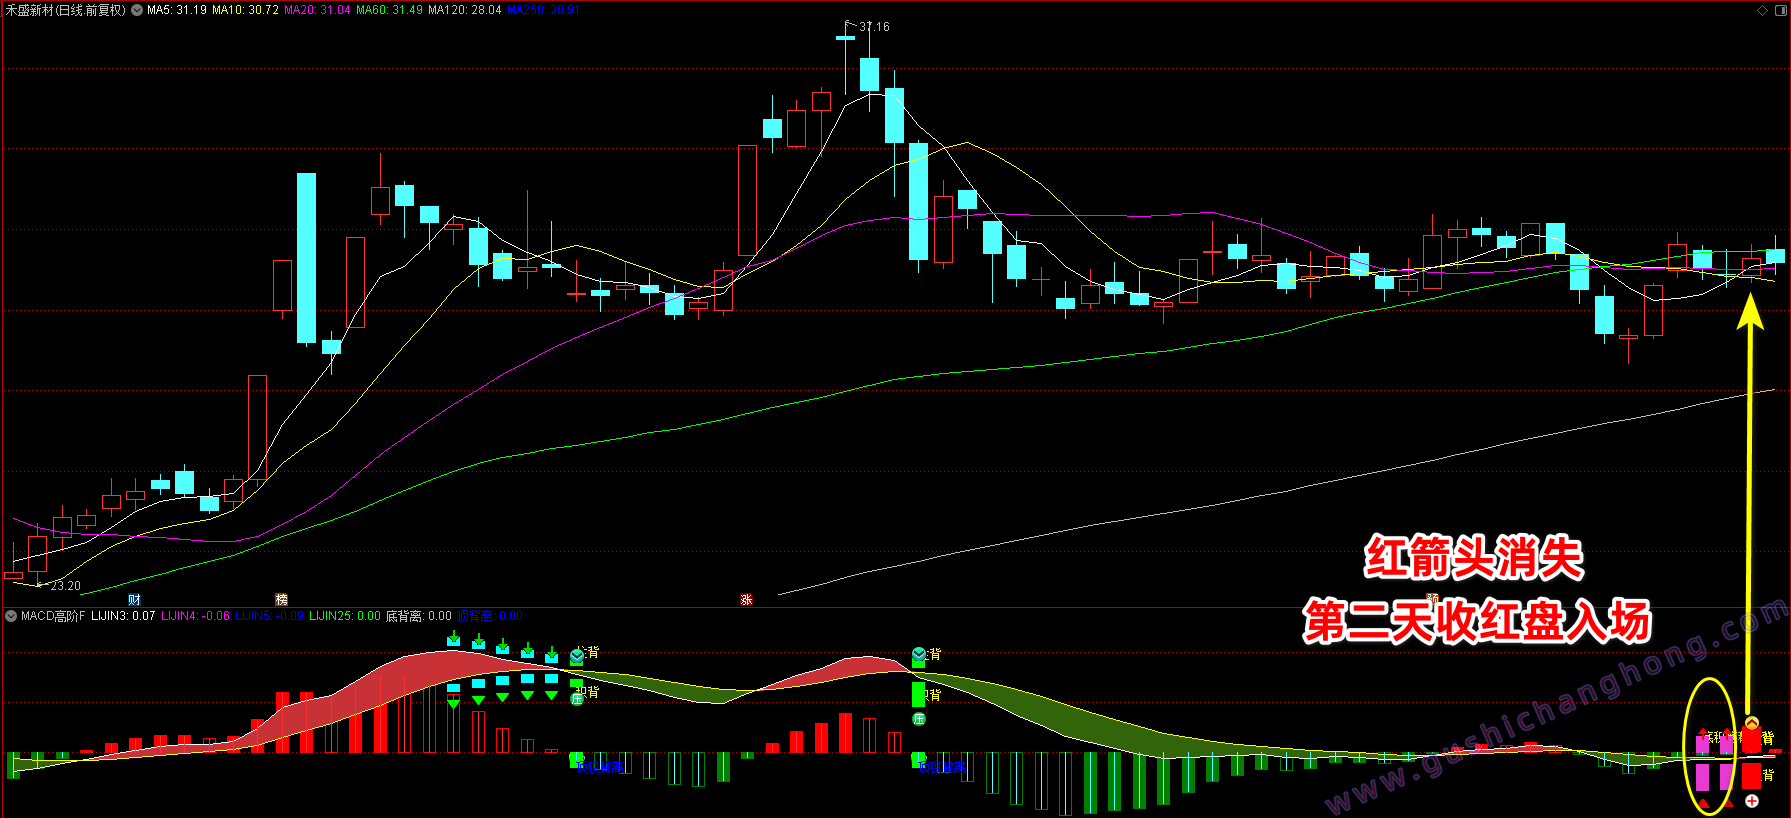
Task: Click the red plus circle icon in MACD panel
Action: coord(1752,801)
